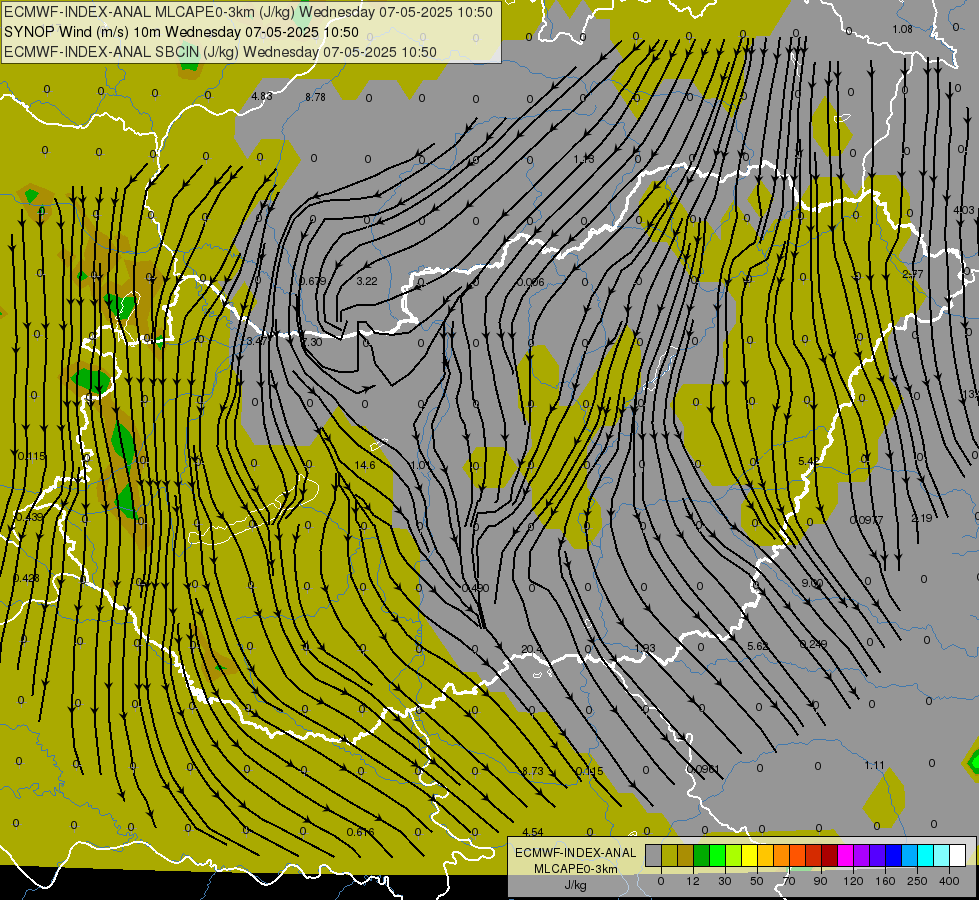Click the map value 2.19
979x900 pixels.
(922, 518)
